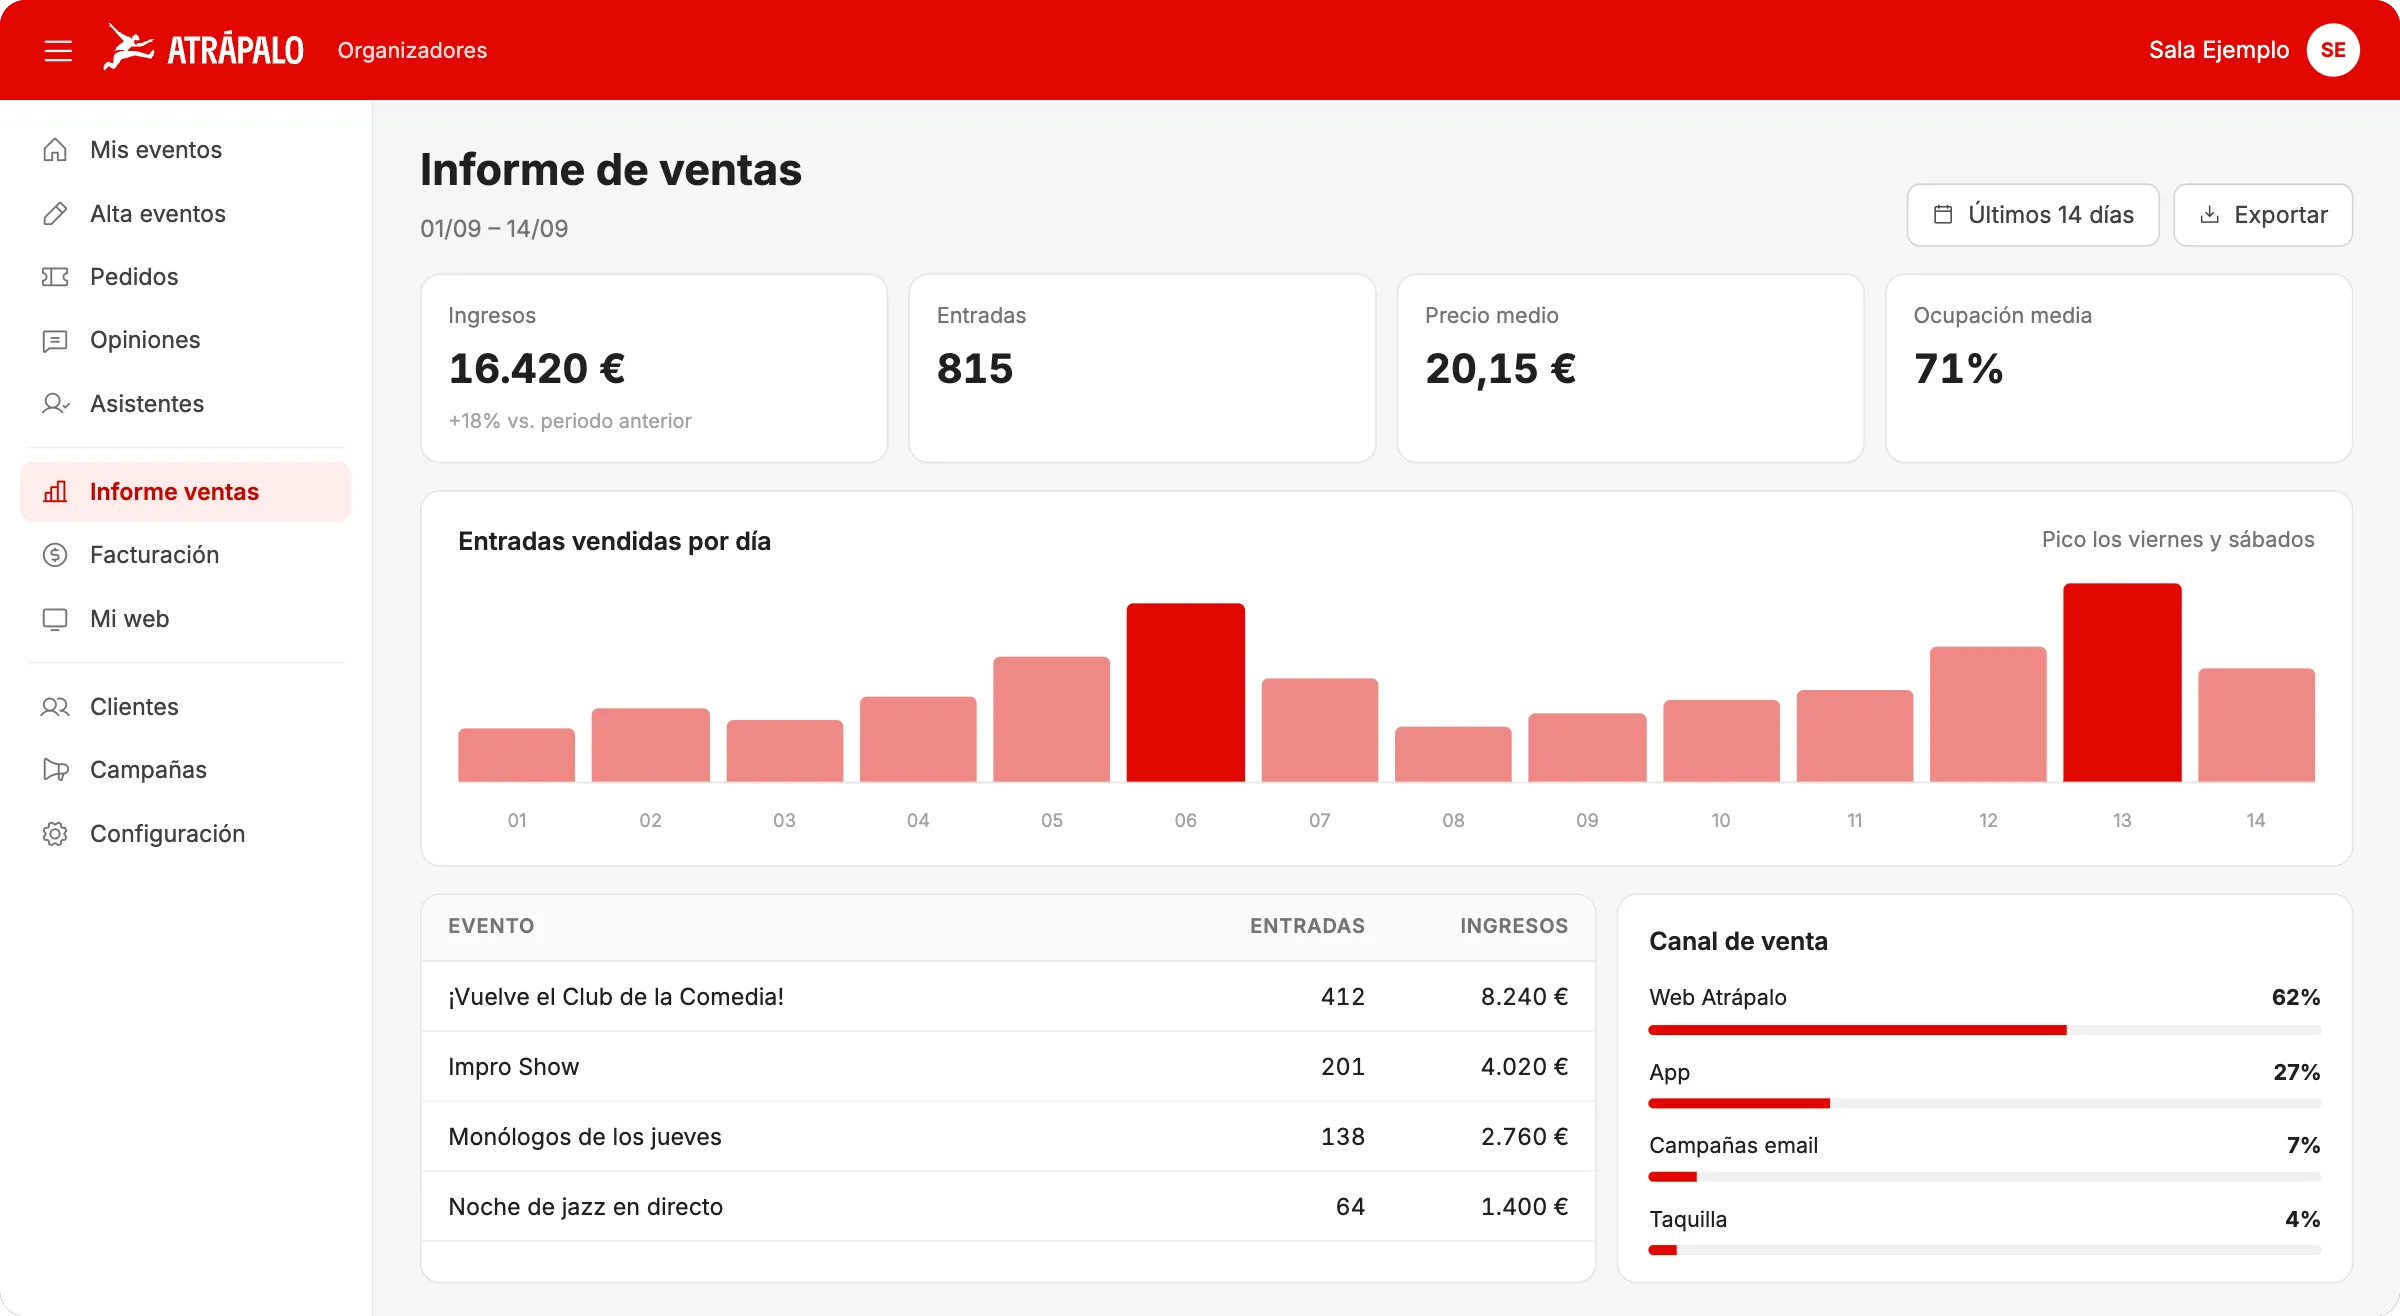Sort by the ENTRADAS column header
2400x1316 pixels.
pyautogui.click(x=1307, y=926)
